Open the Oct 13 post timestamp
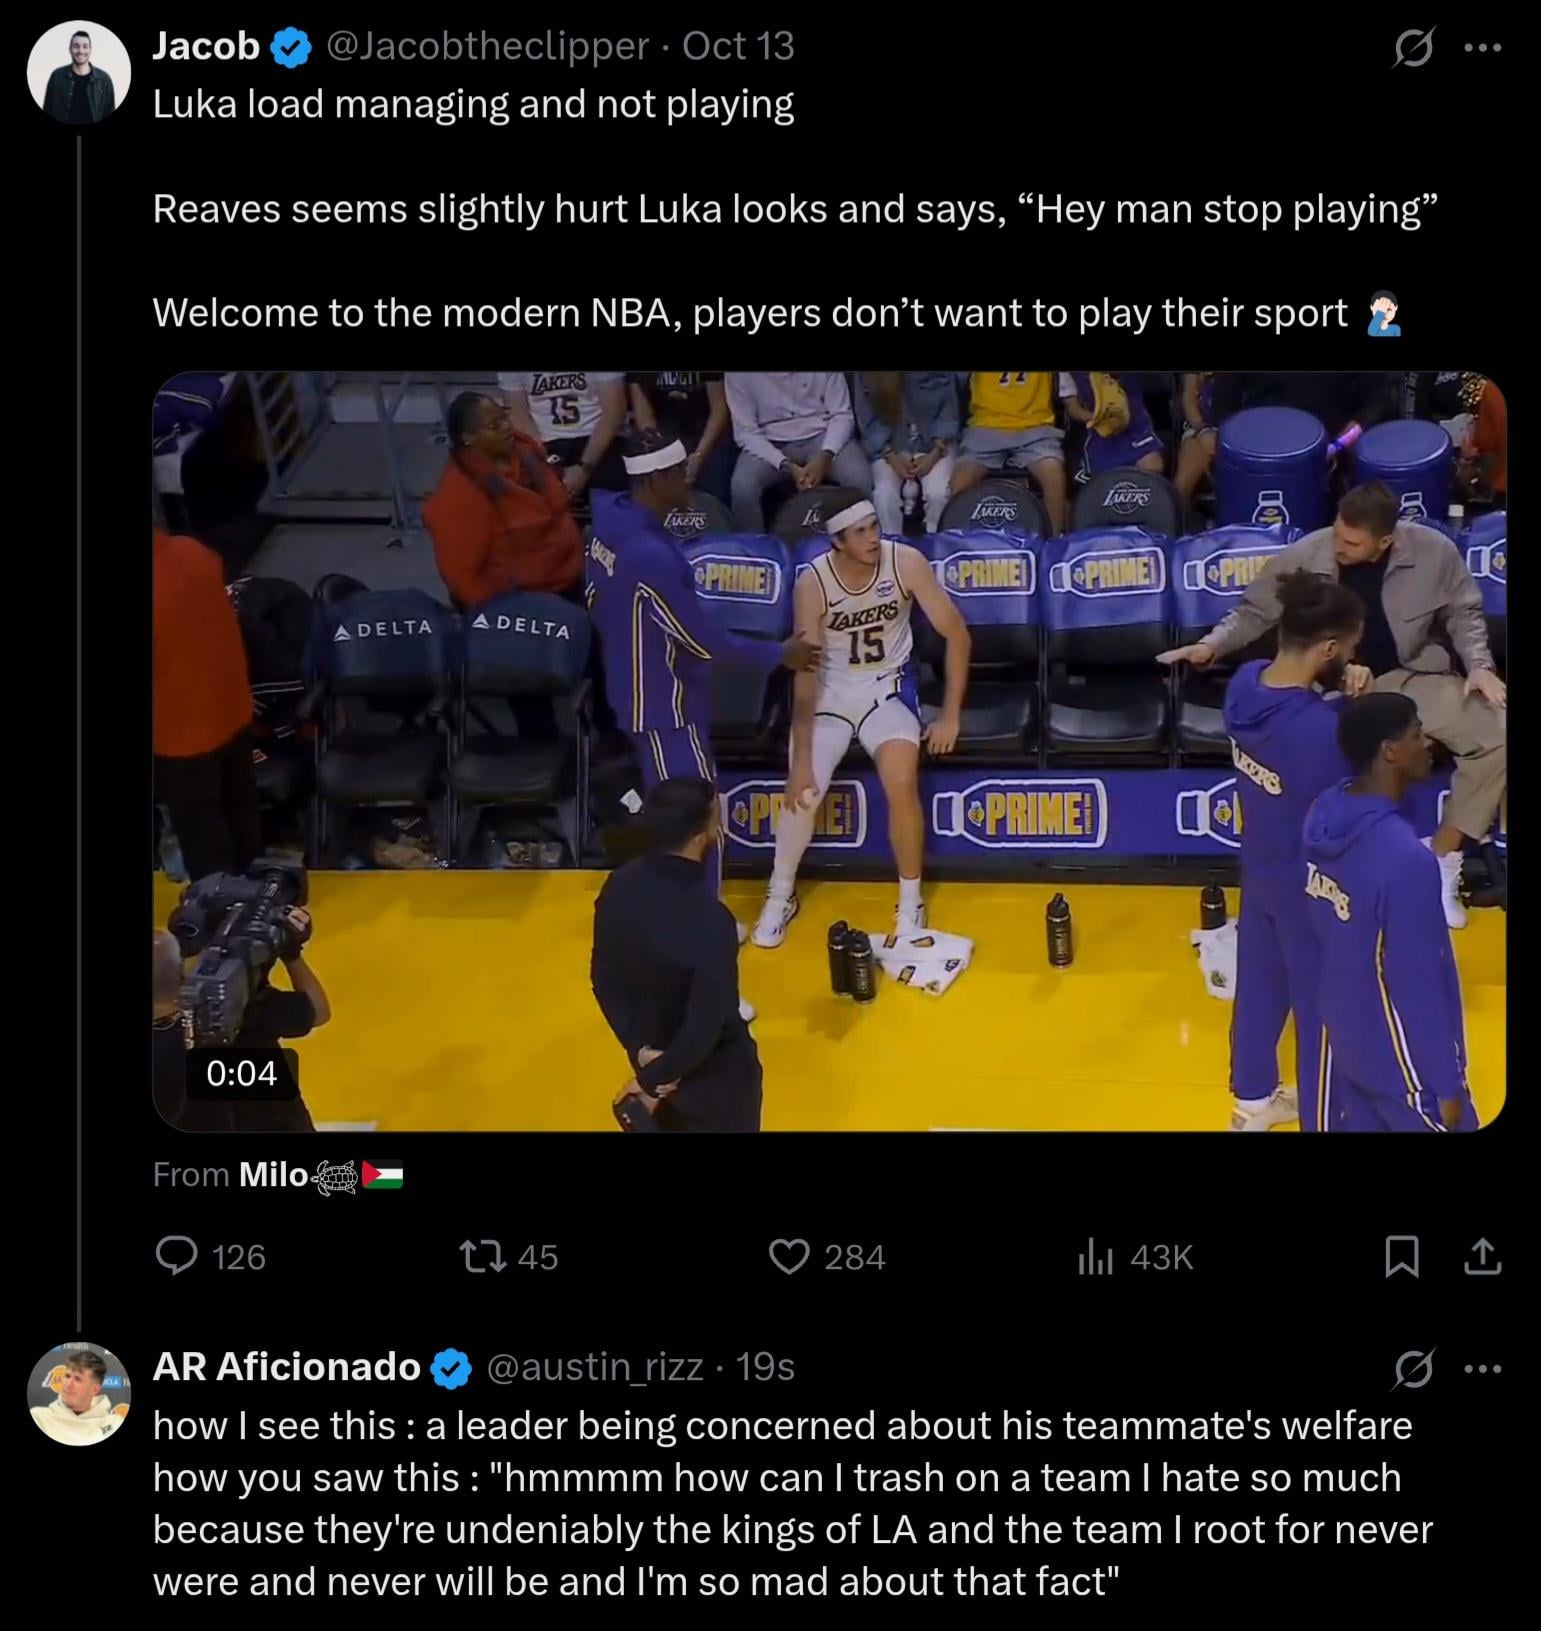The width and height of the screenshot is (1541, 1631). pos(738,46)
